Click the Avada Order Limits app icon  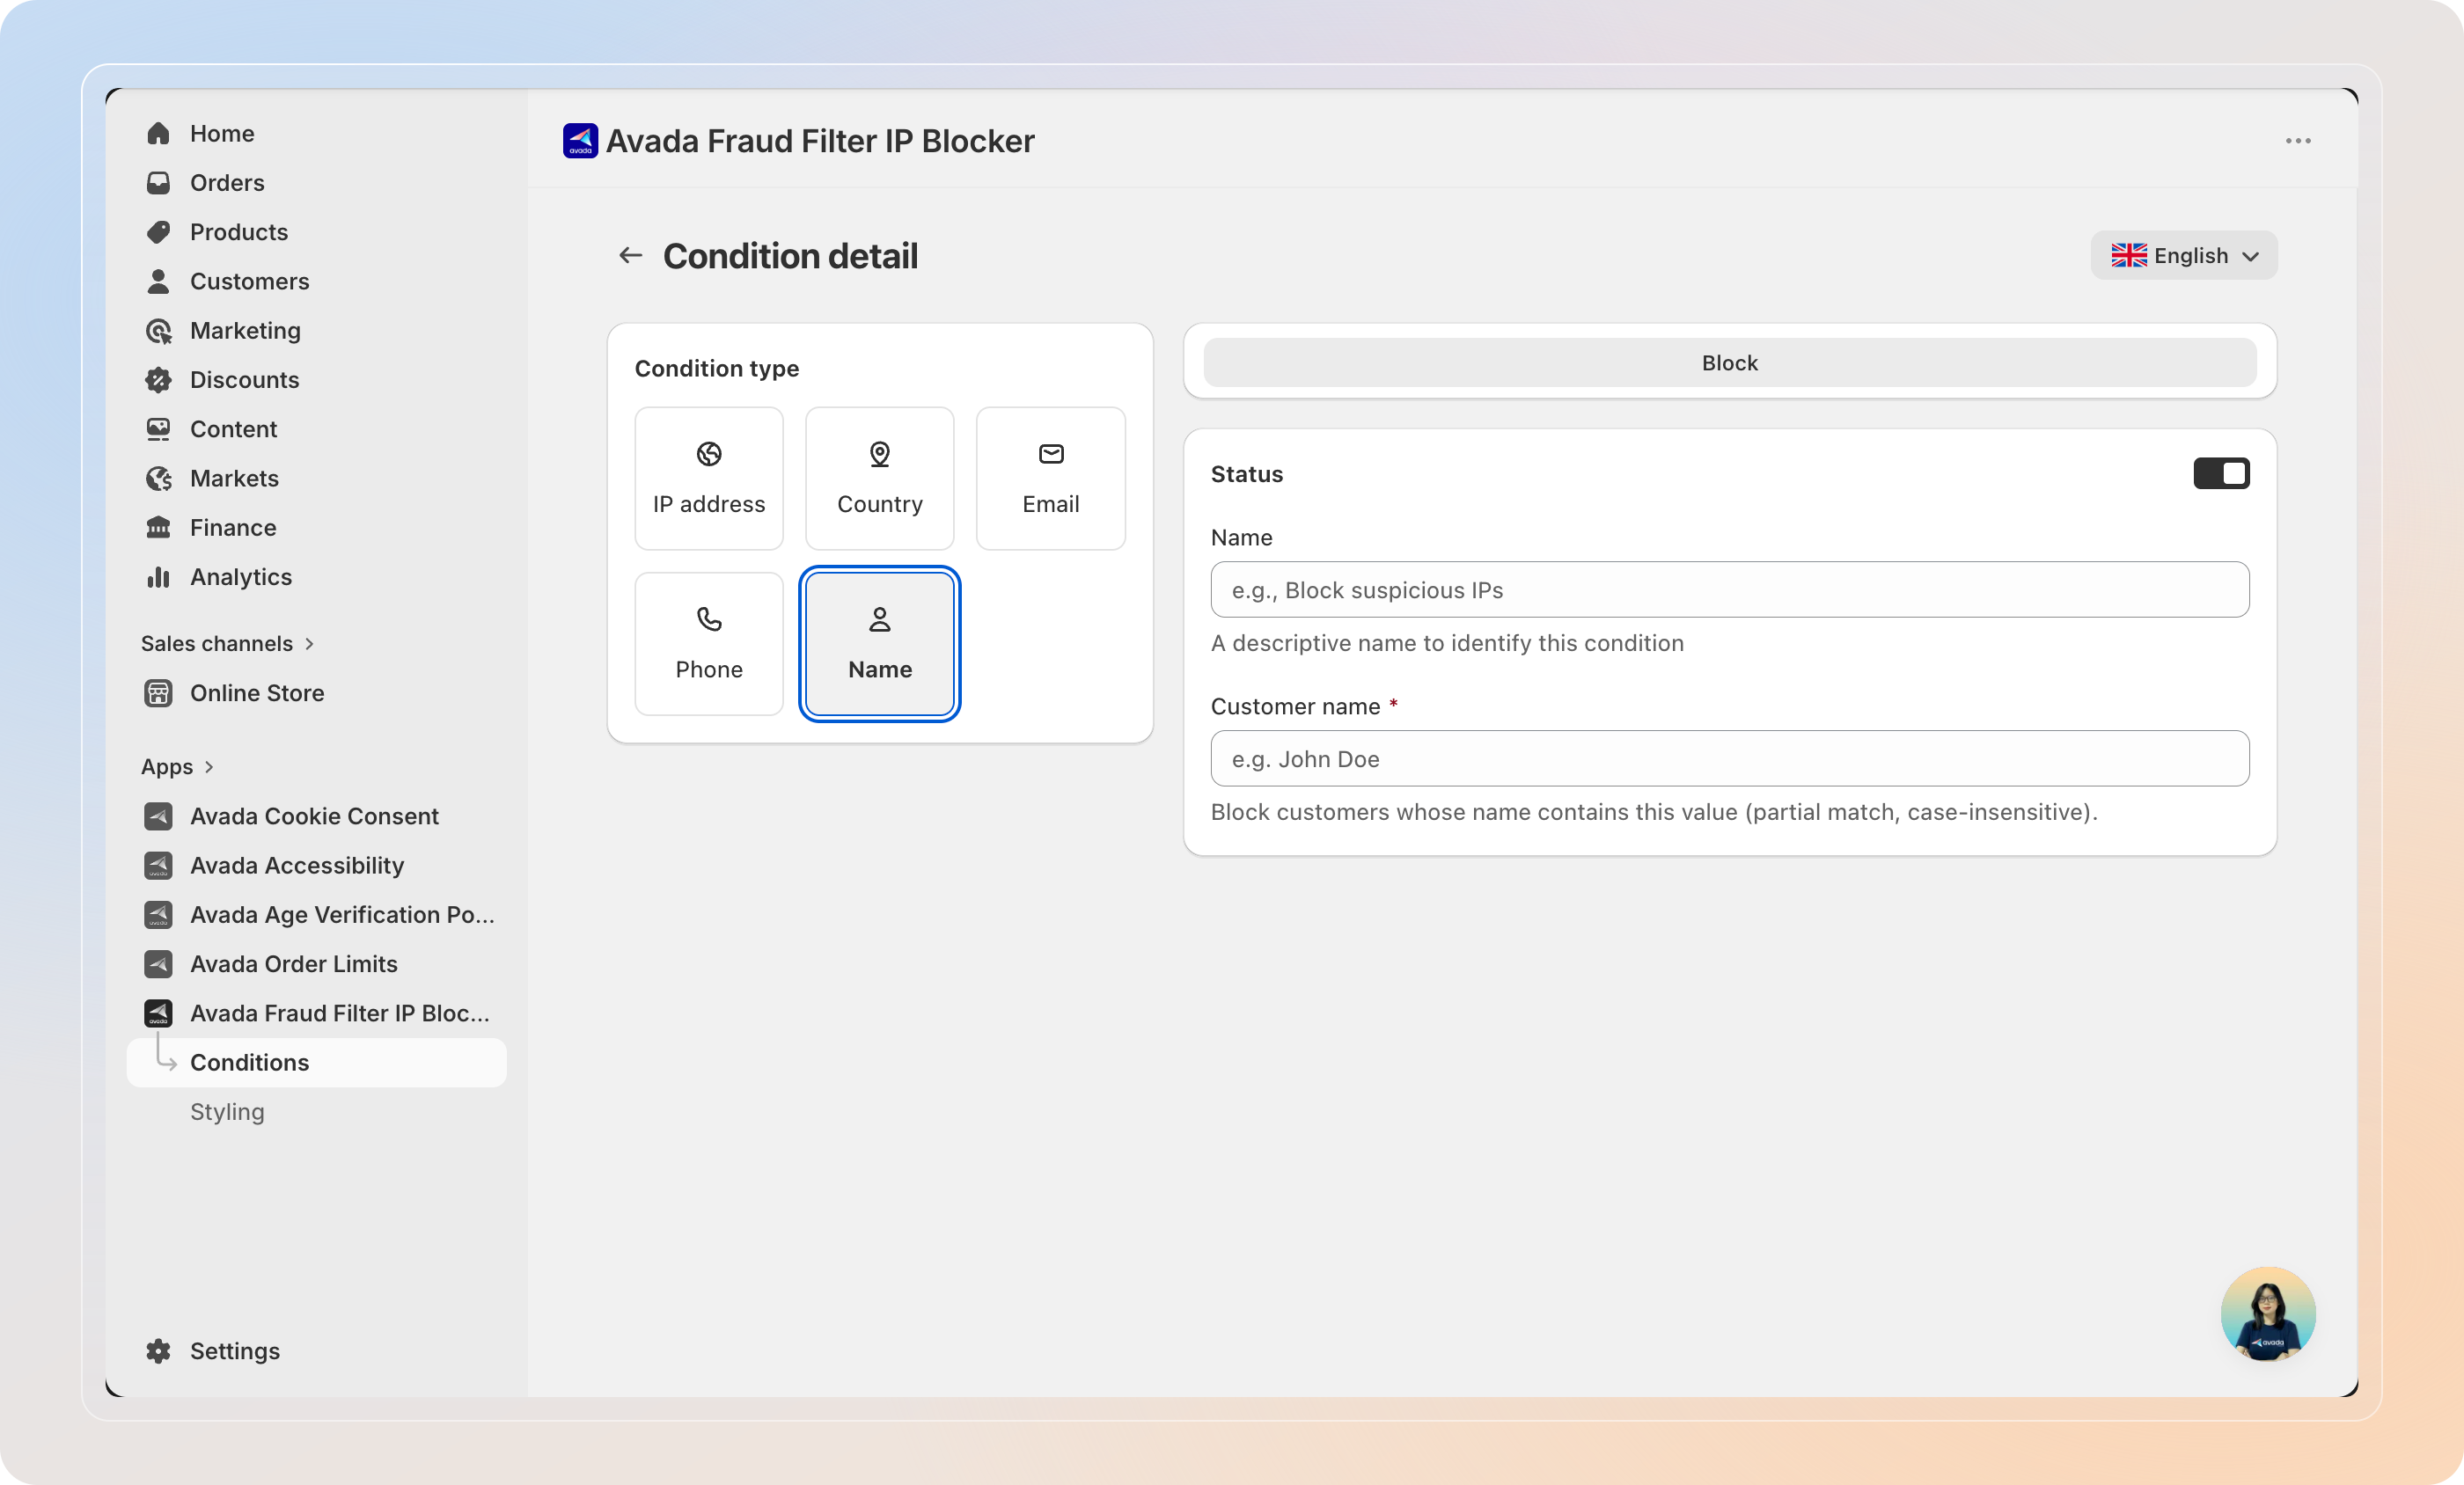pyautogui.click(x=158, y=964)
